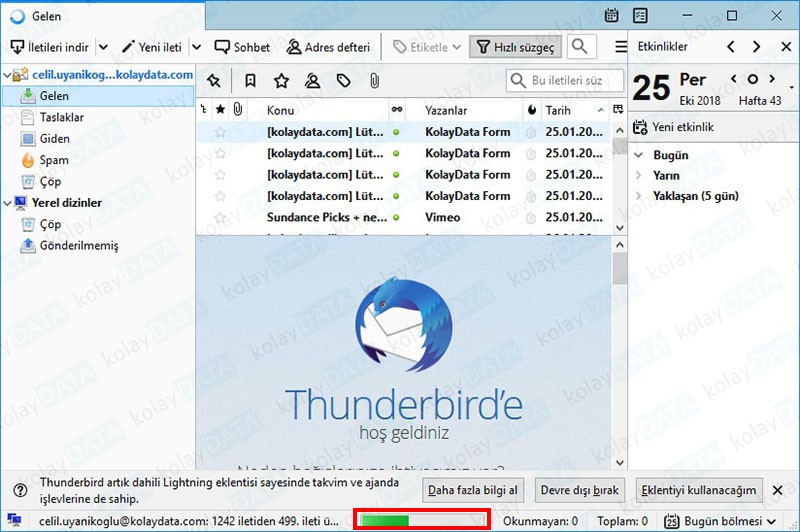Go to previous Etkinlikler pane with left chevron
Screen dimensions: 800x532
[x=731, y=47]
